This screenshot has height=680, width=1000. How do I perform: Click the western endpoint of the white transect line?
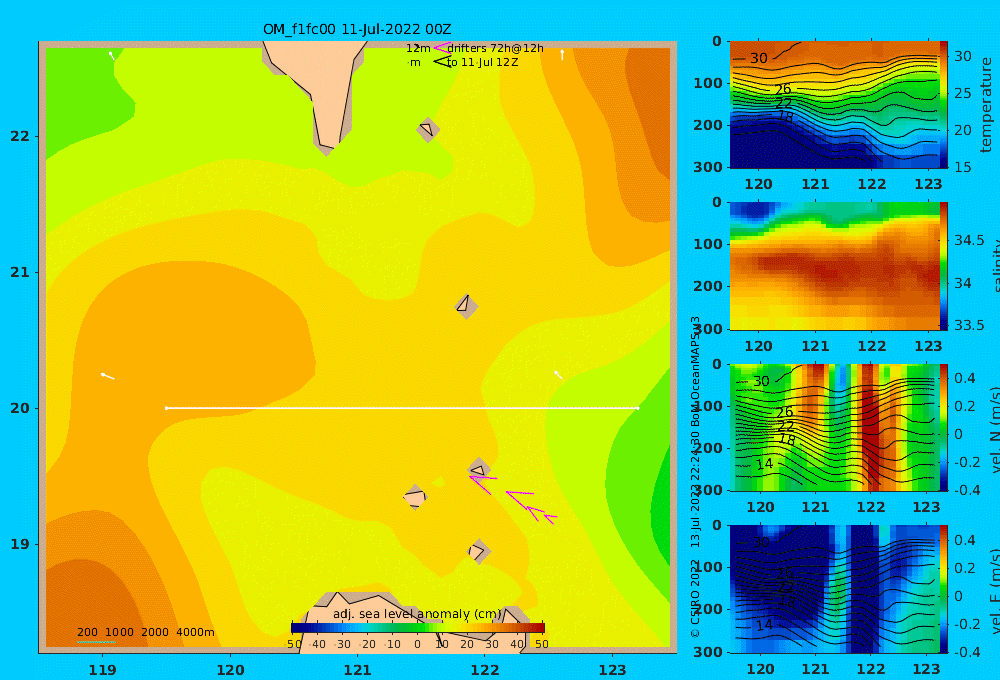(x=166, y=408)
